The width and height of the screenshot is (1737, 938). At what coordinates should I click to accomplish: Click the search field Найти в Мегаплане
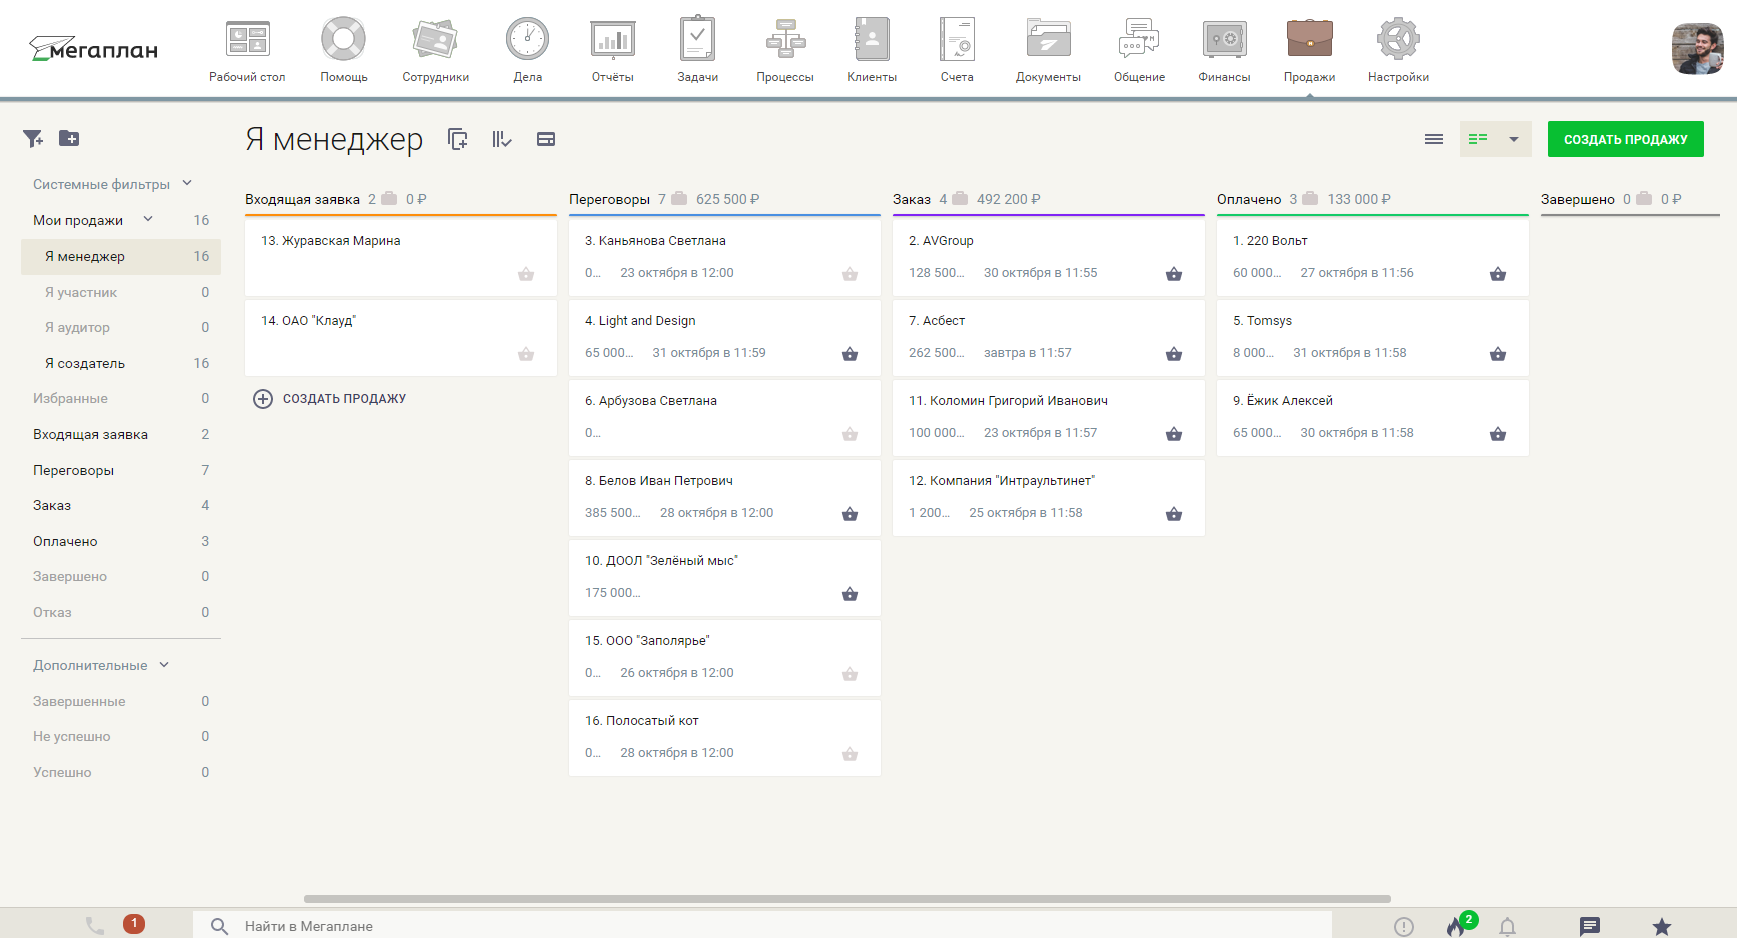click(x=762, y=926)
